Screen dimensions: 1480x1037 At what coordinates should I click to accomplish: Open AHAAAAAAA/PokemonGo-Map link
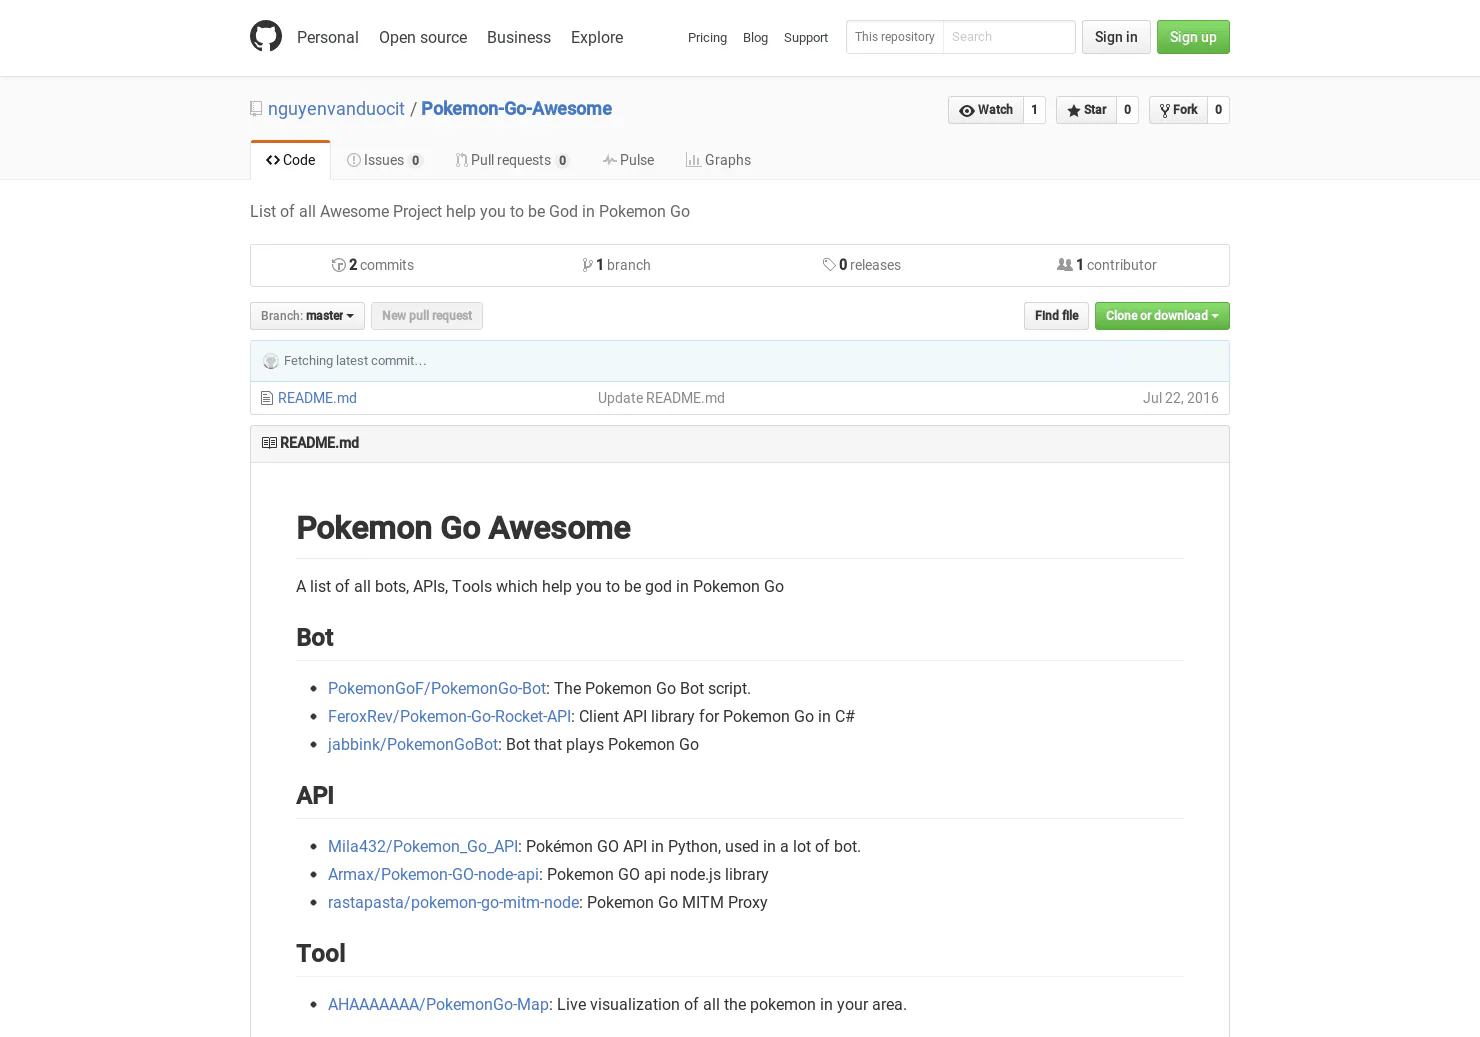click(x=438, y=1005)
